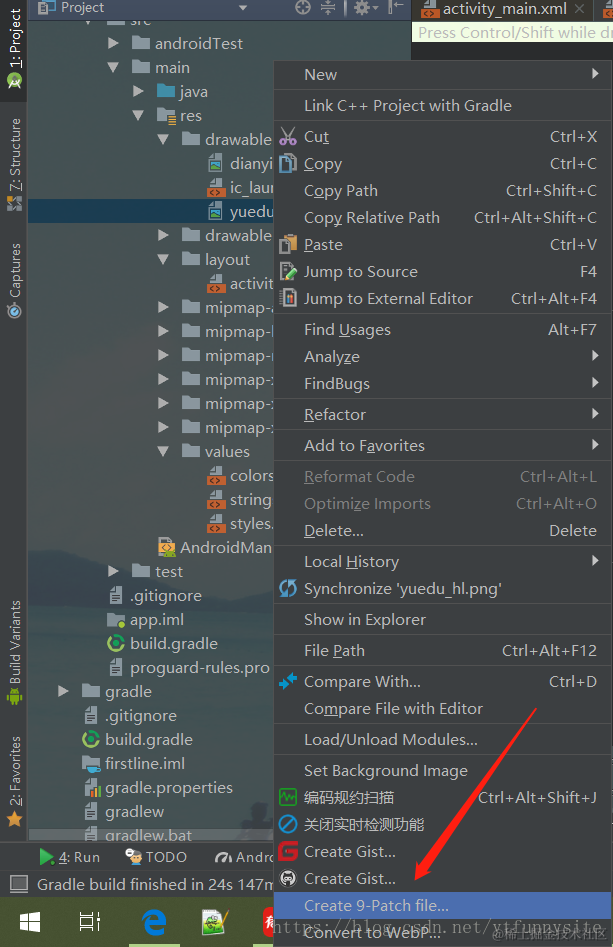Click the 关闭实时检测功能 blue circle icon
Image resolution: width=613 pixels, height=947 pixels.
(288, 824)
